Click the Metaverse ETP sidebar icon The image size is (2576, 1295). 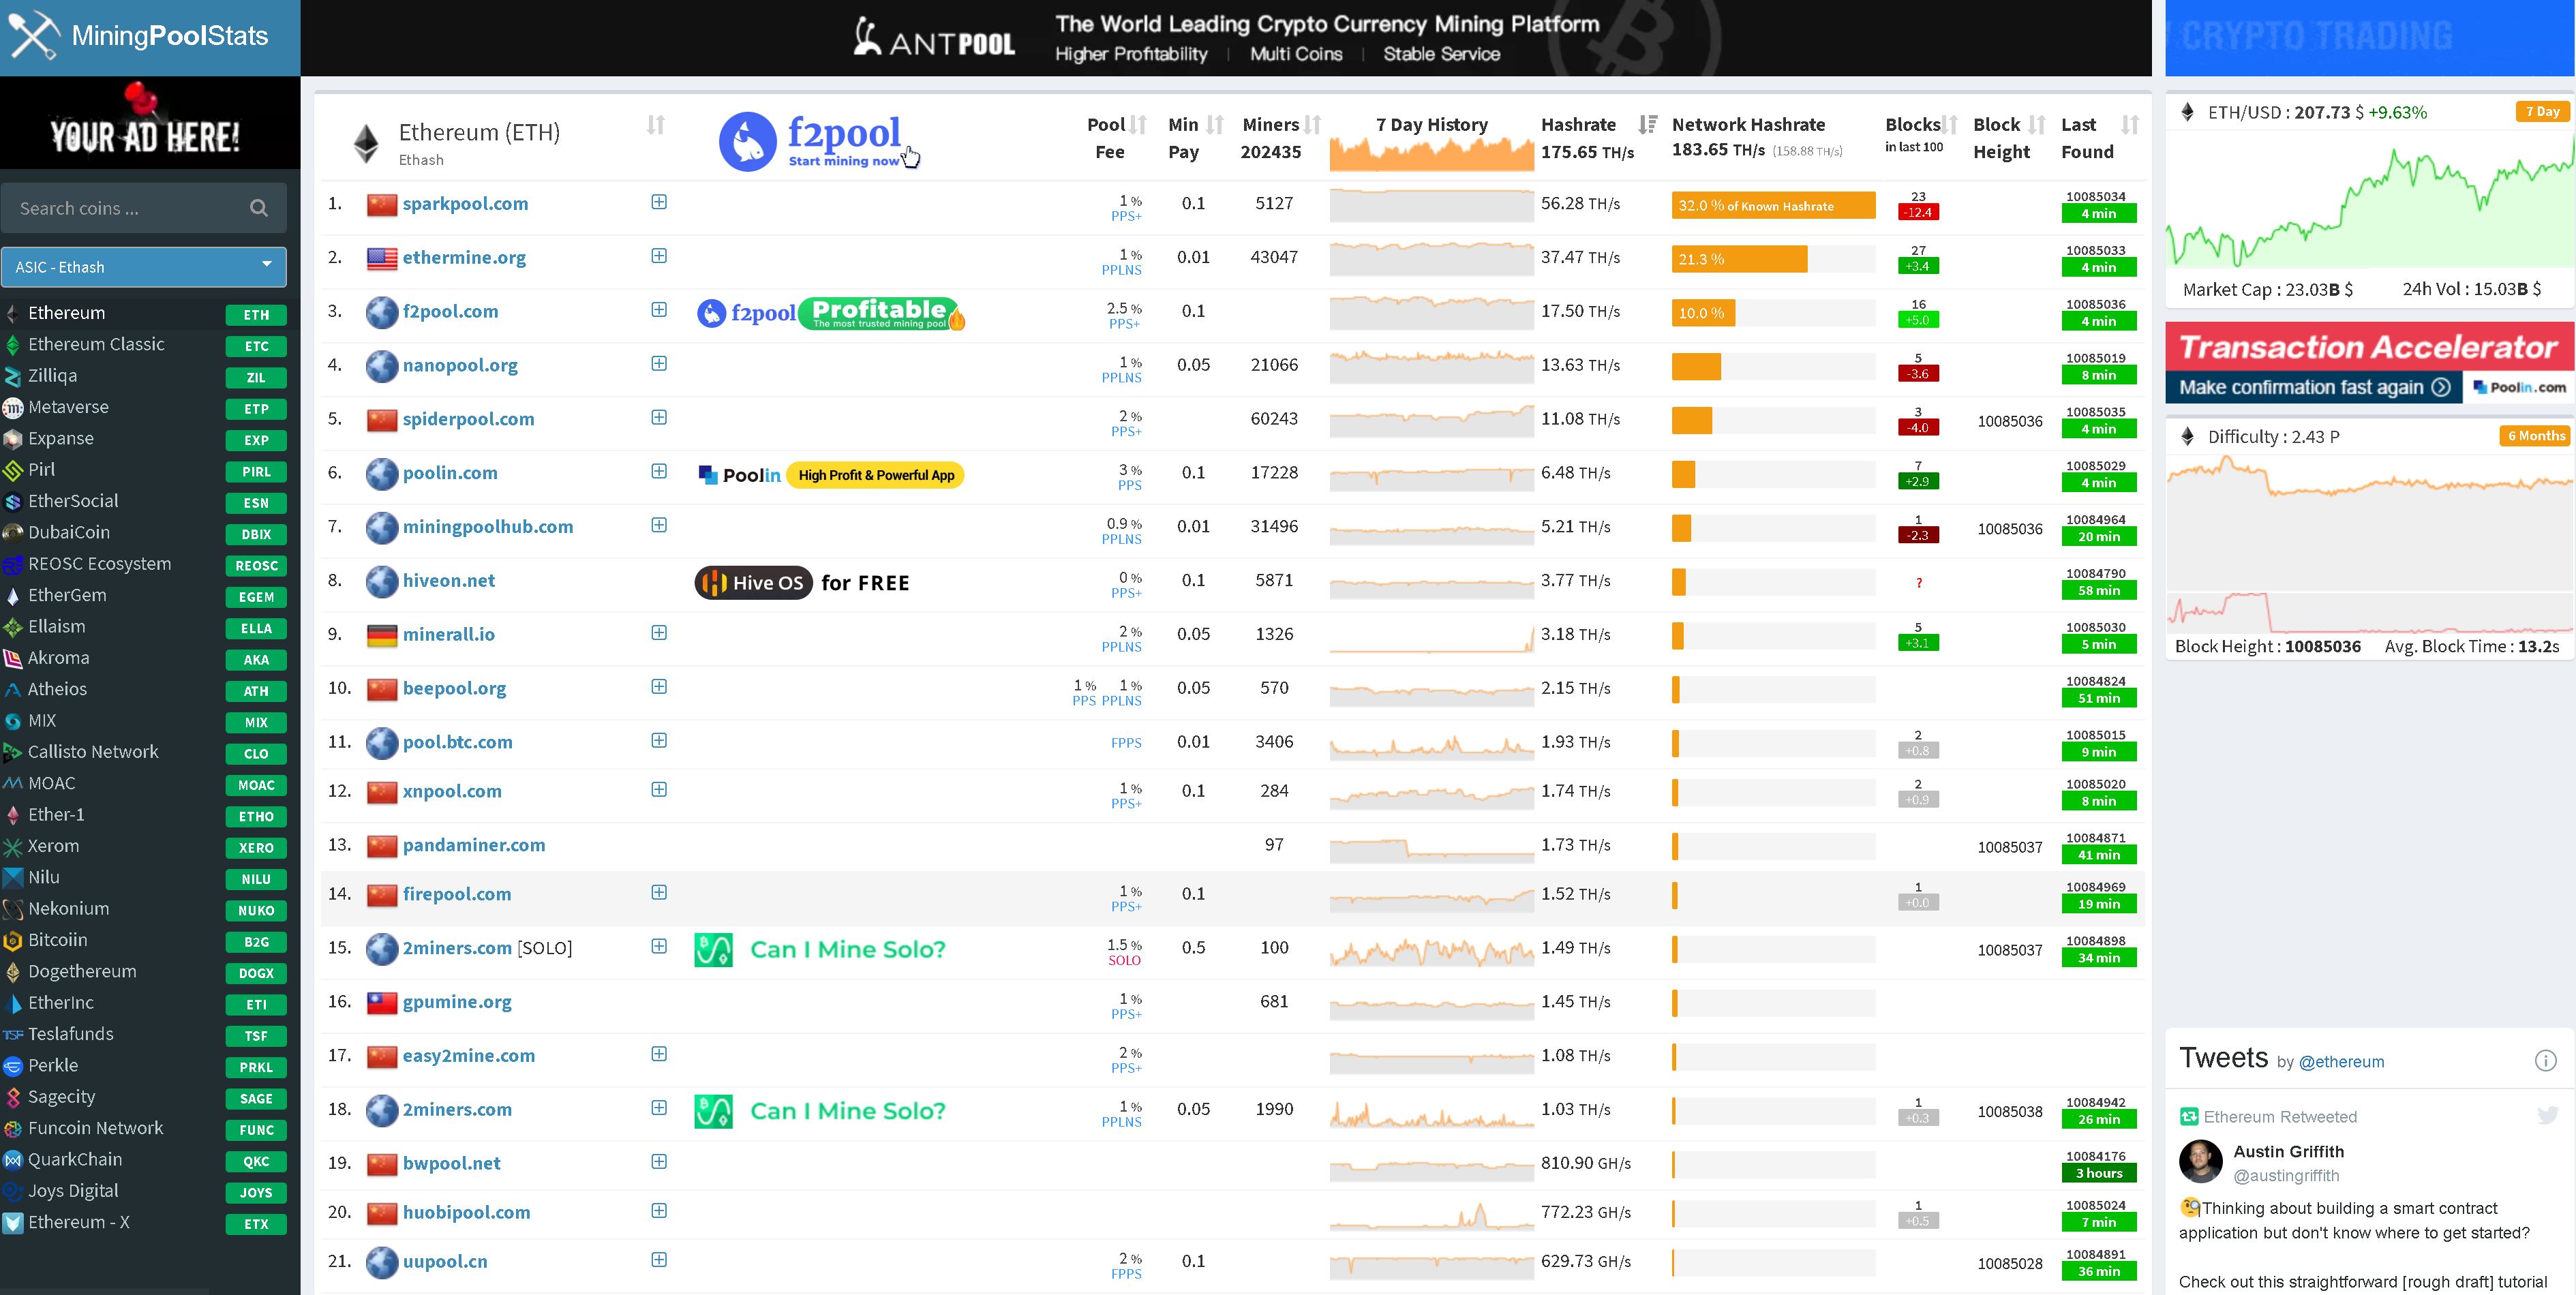tap(16, 406)
